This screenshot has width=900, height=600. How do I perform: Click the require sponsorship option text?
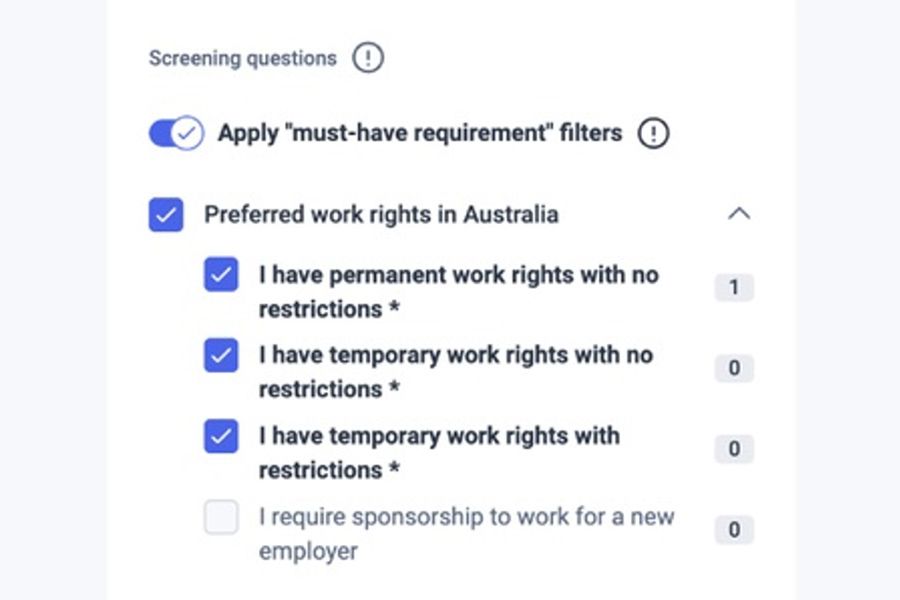click(x=466, y=533)
